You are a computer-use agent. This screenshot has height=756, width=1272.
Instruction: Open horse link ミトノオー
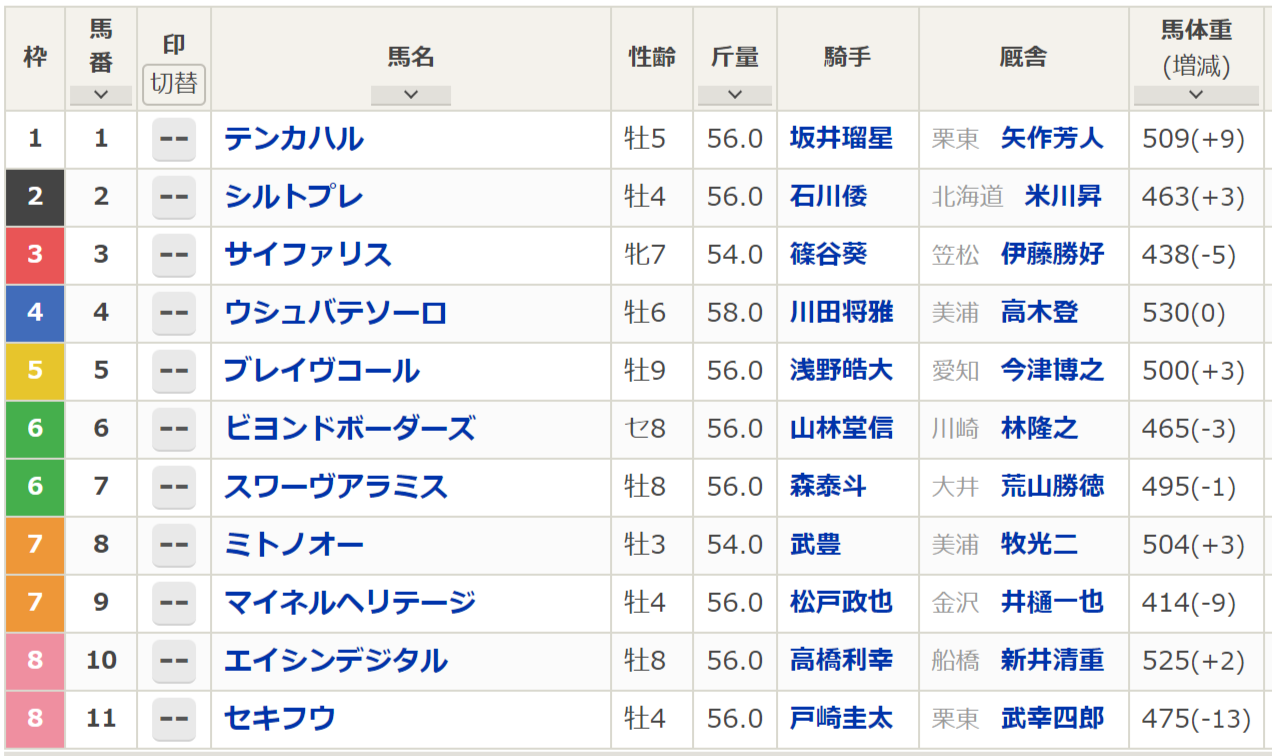click(294, 545)
